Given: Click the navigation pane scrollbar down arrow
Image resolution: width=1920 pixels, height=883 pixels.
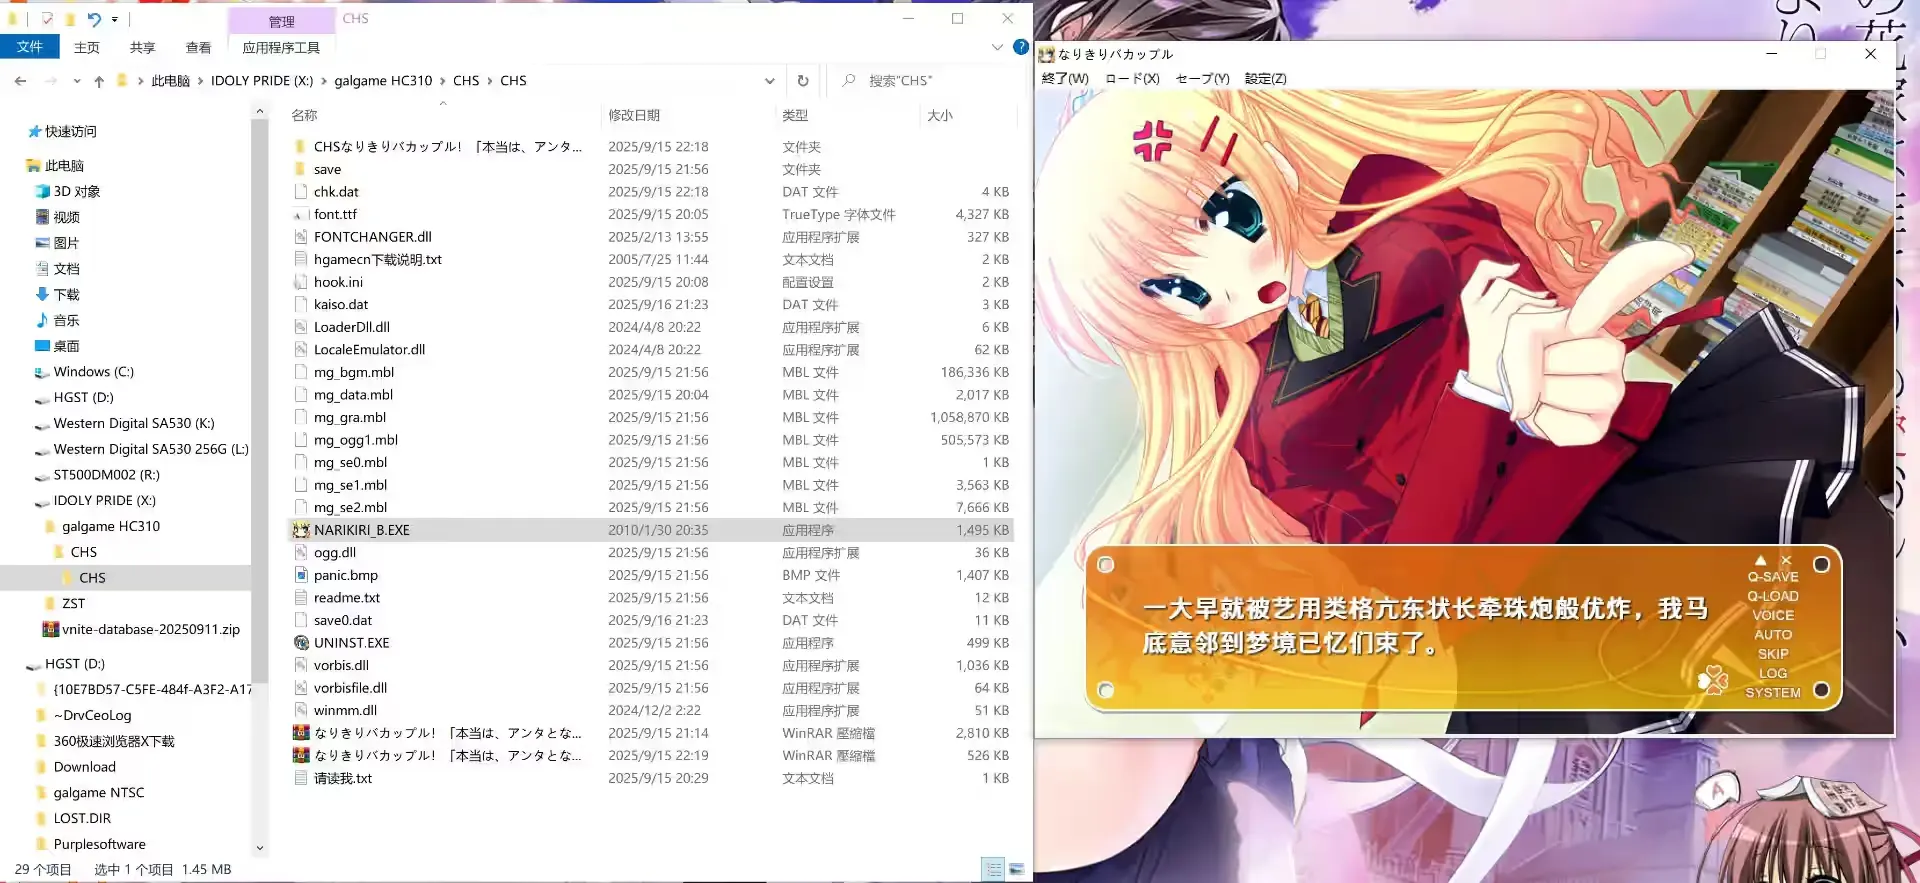Looking at the screenshot, I should (260, 847).
